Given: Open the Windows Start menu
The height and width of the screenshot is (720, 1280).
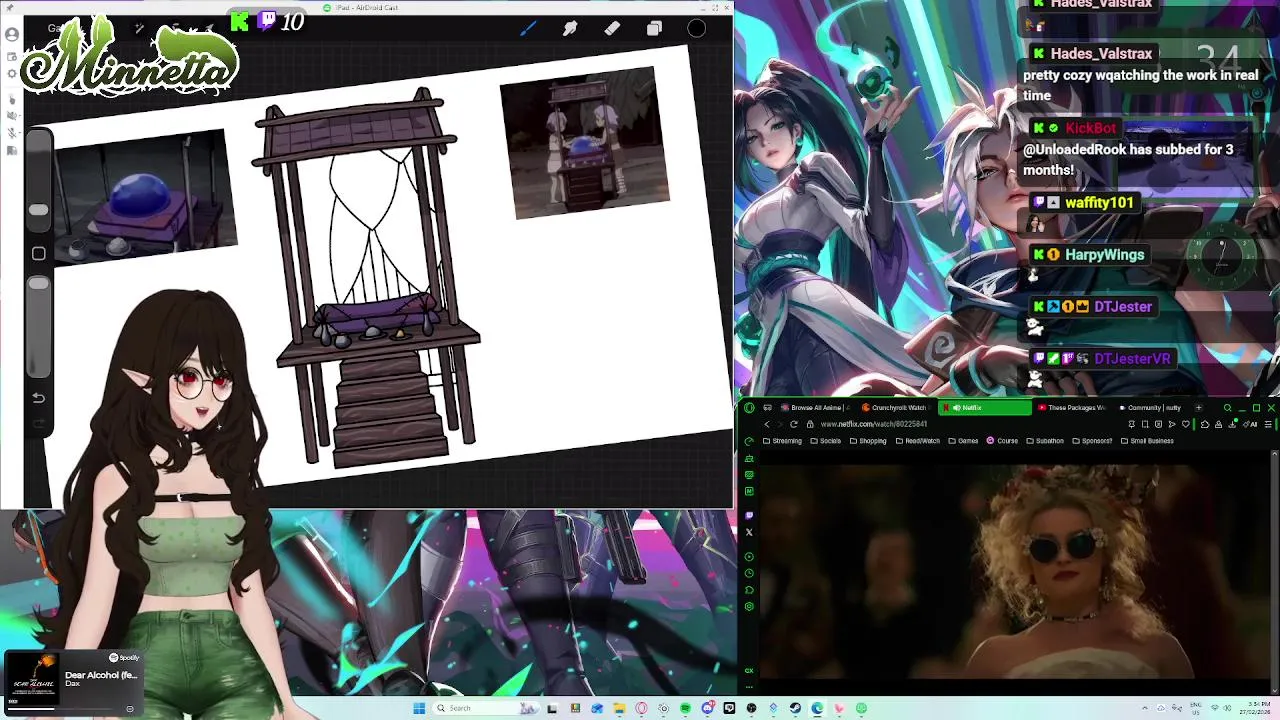Looking at the screenshot, I should pyautogui.click(x=419, y=708).
